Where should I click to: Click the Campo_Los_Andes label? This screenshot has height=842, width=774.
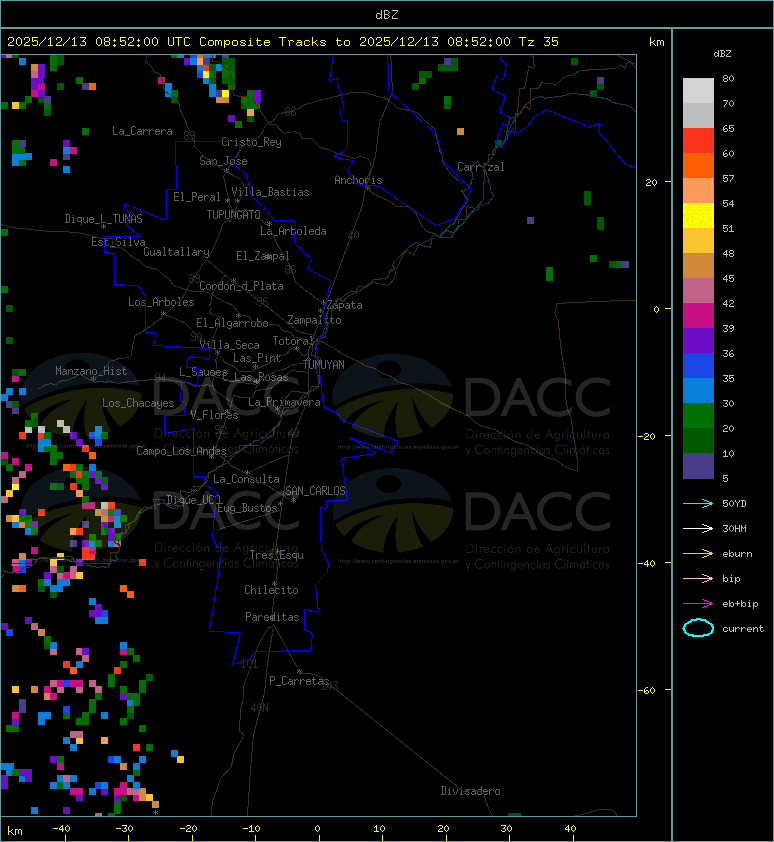click(181, 451)
